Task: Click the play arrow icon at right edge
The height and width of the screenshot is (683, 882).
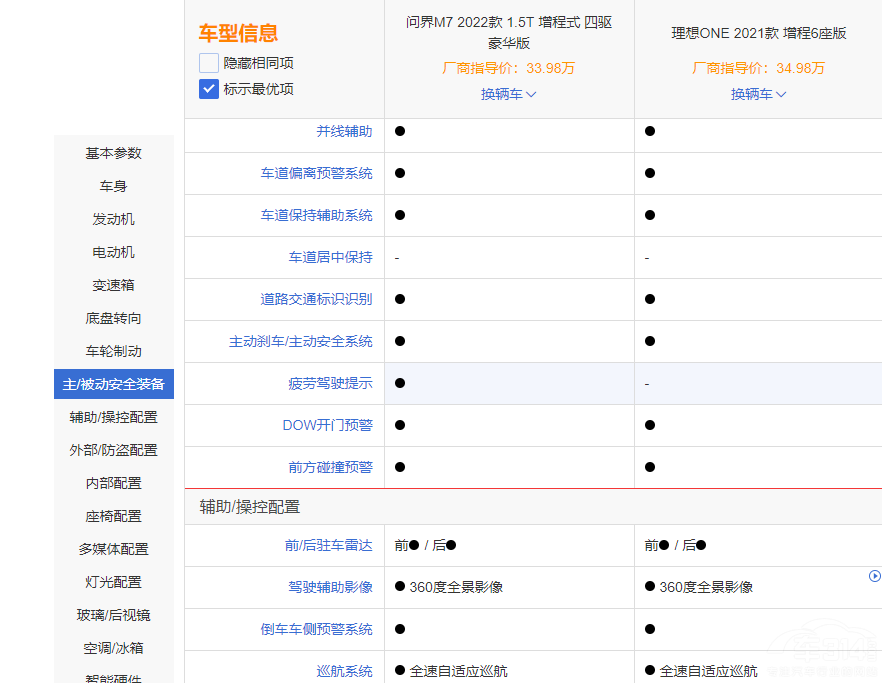Action: (875, 576)
